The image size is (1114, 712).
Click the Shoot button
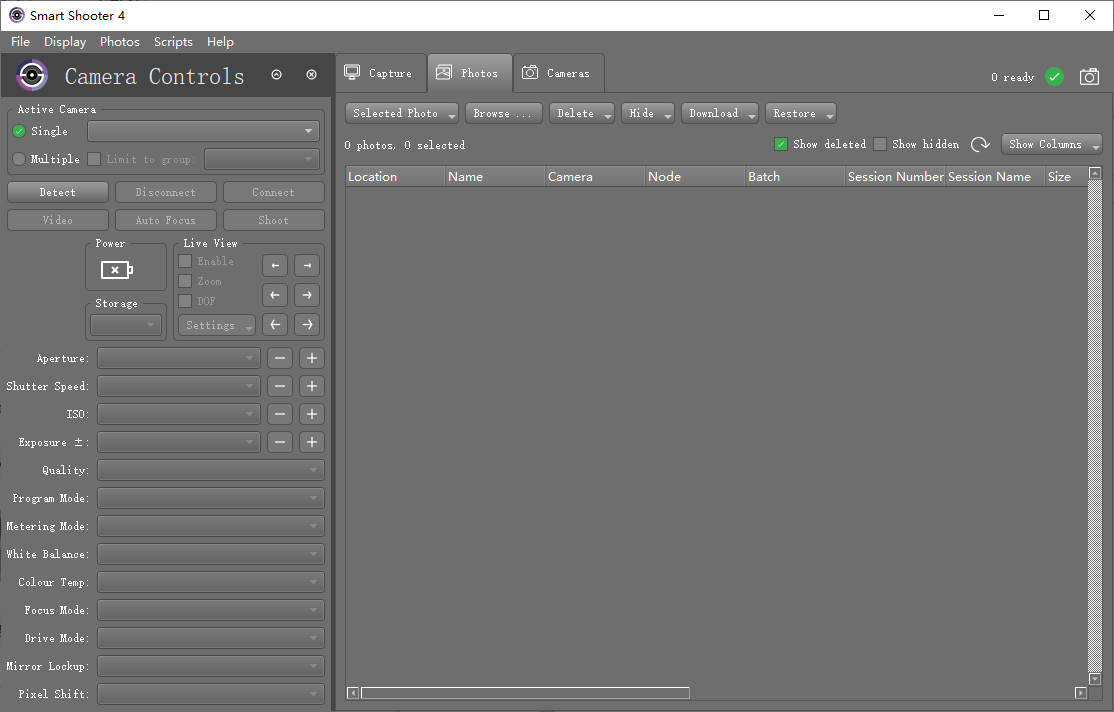pos(274,220)
